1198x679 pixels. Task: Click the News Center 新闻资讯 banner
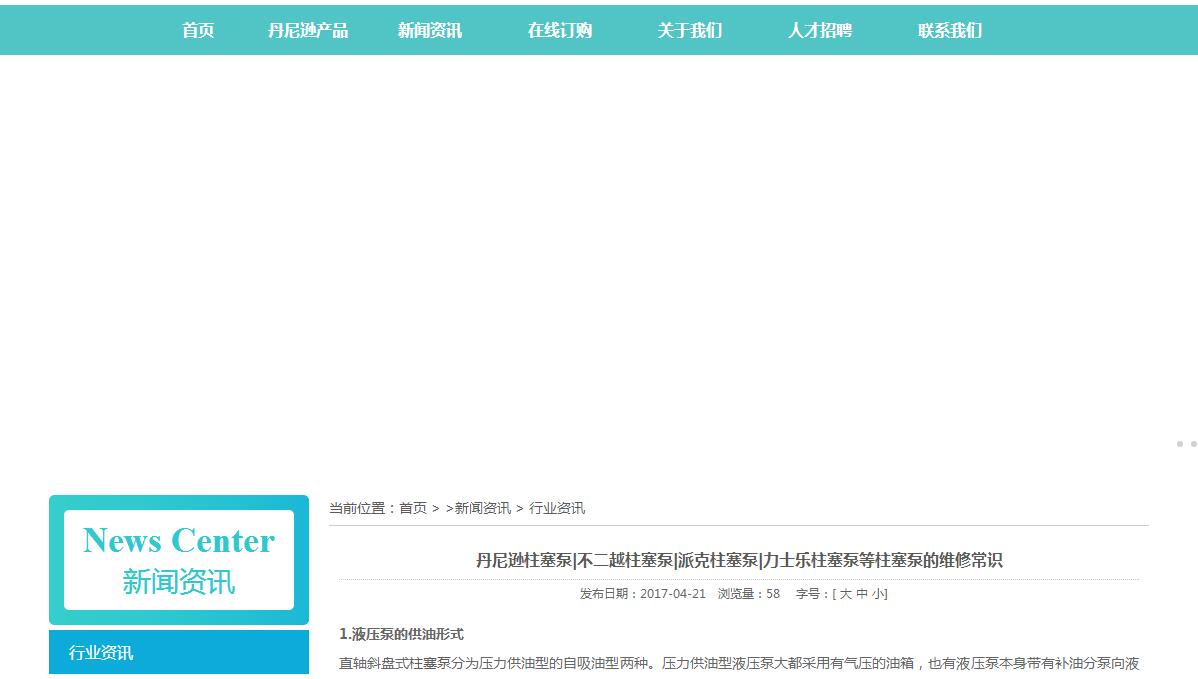click(x=179, y=560)
